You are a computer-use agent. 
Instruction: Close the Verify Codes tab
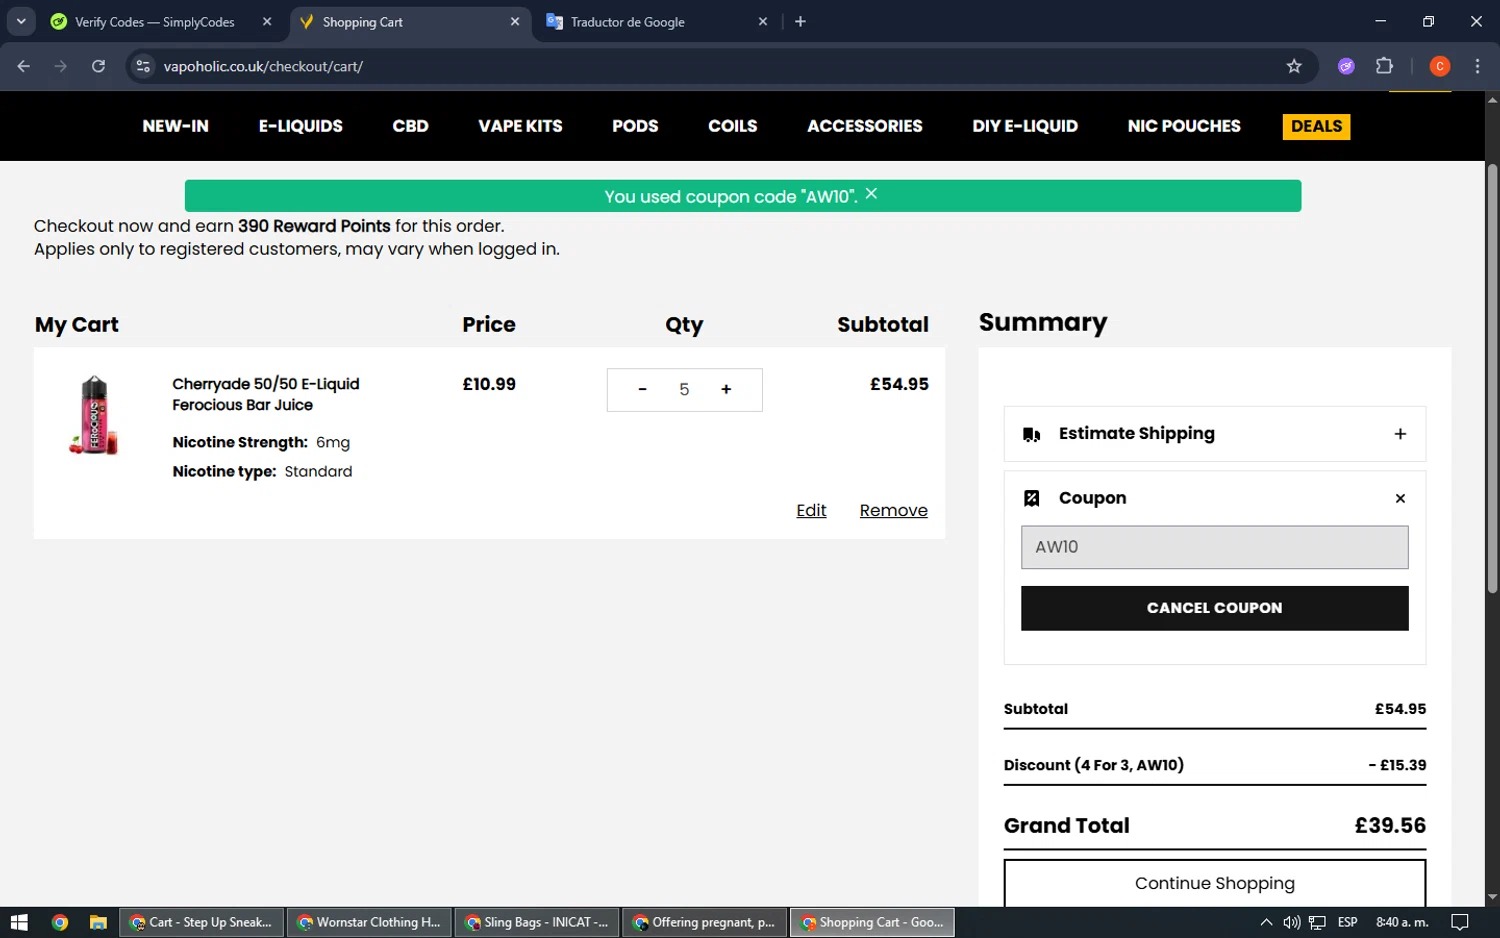click(x=267, y=21)
